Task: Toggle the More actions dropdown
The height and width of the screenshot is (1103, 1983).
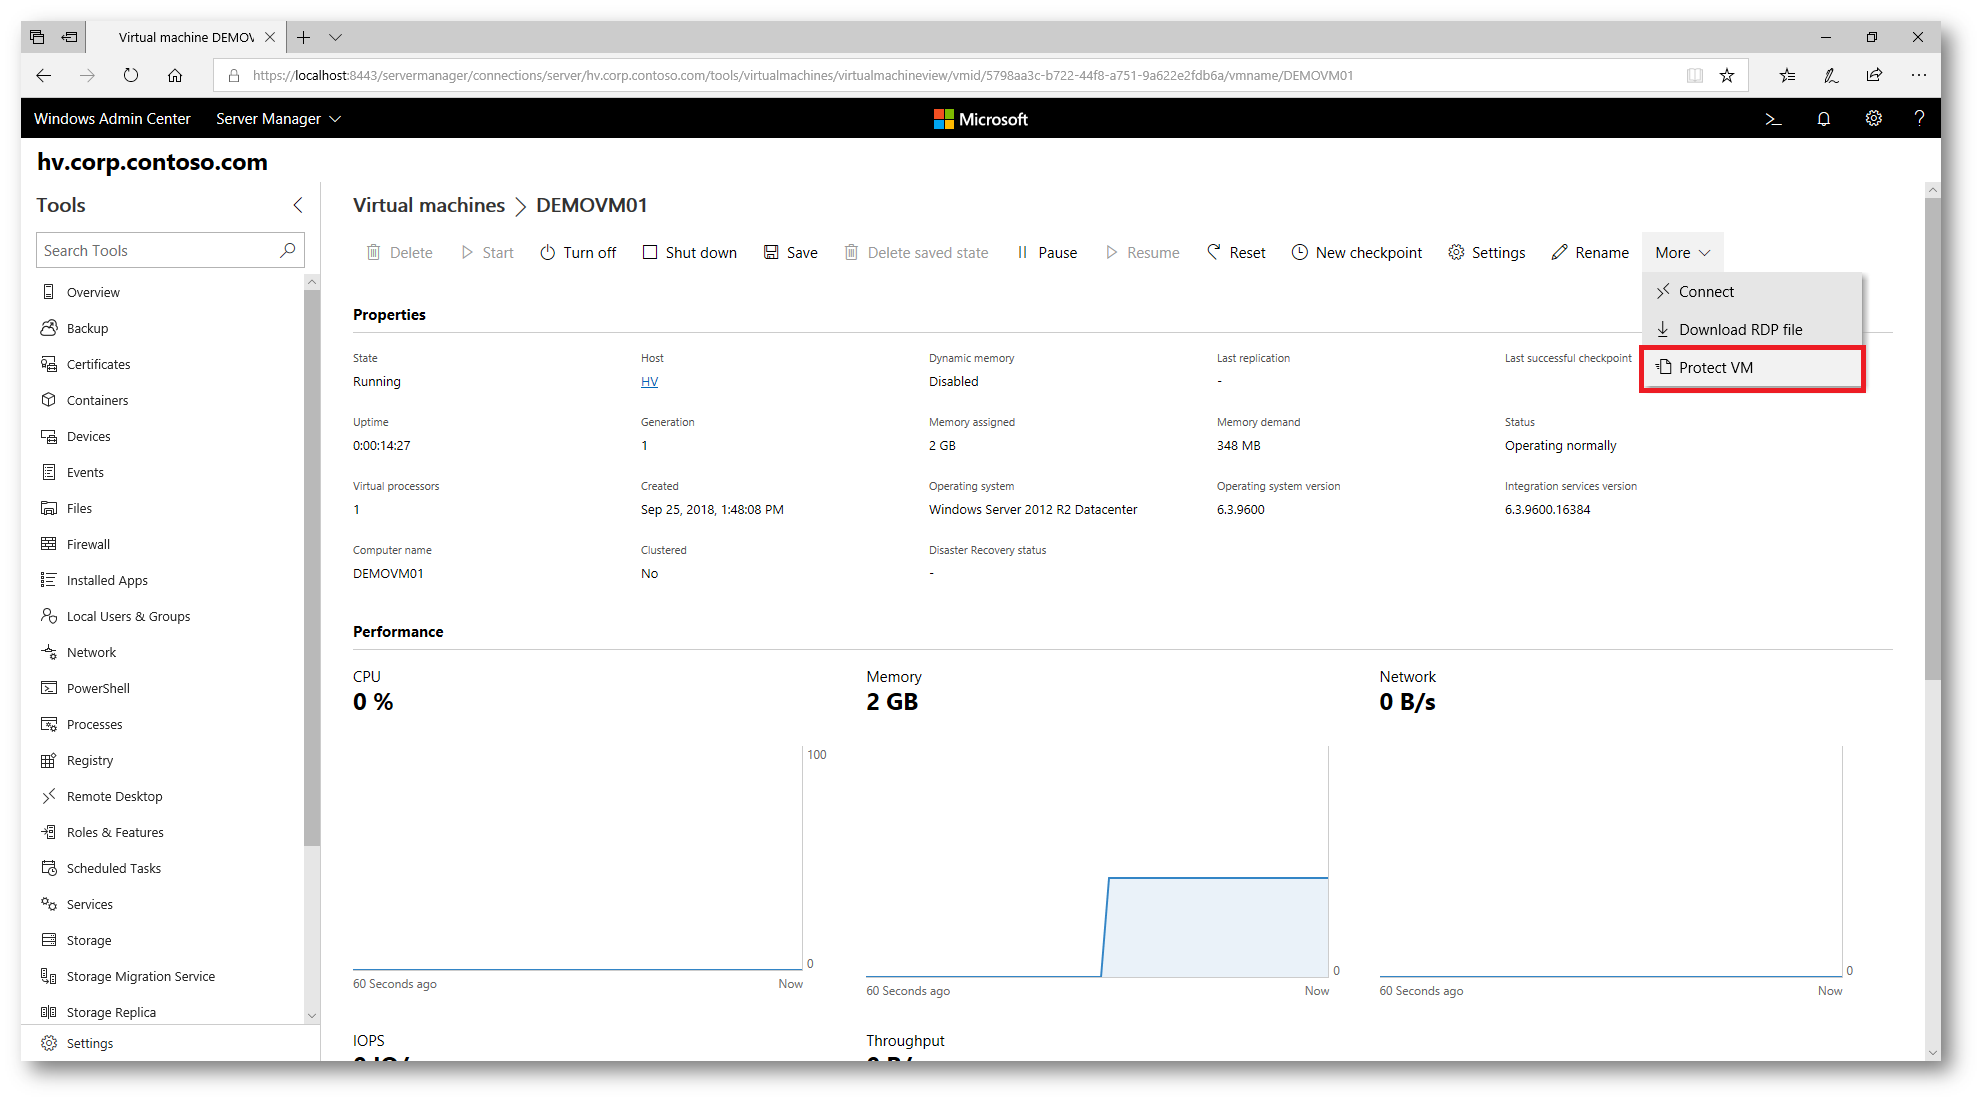Action: [1682, 253]
